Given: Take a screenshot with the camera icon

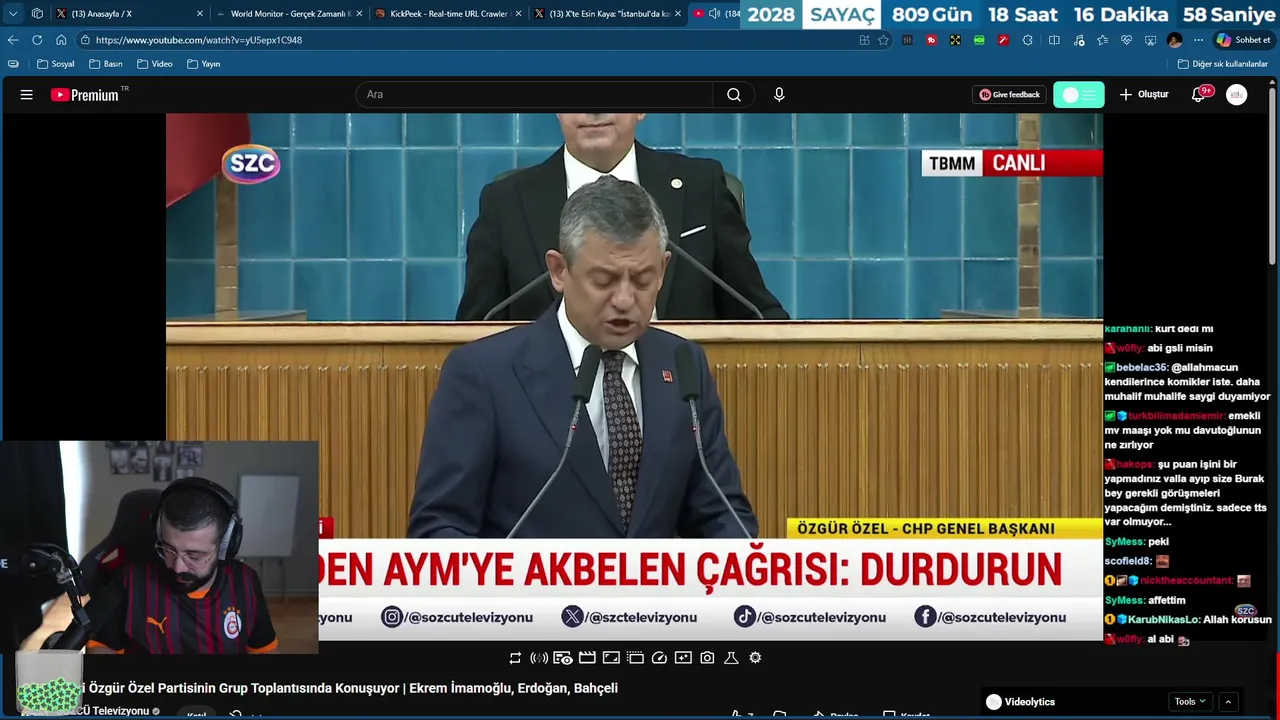Looking at the screenshot, I should coord(707,658).
